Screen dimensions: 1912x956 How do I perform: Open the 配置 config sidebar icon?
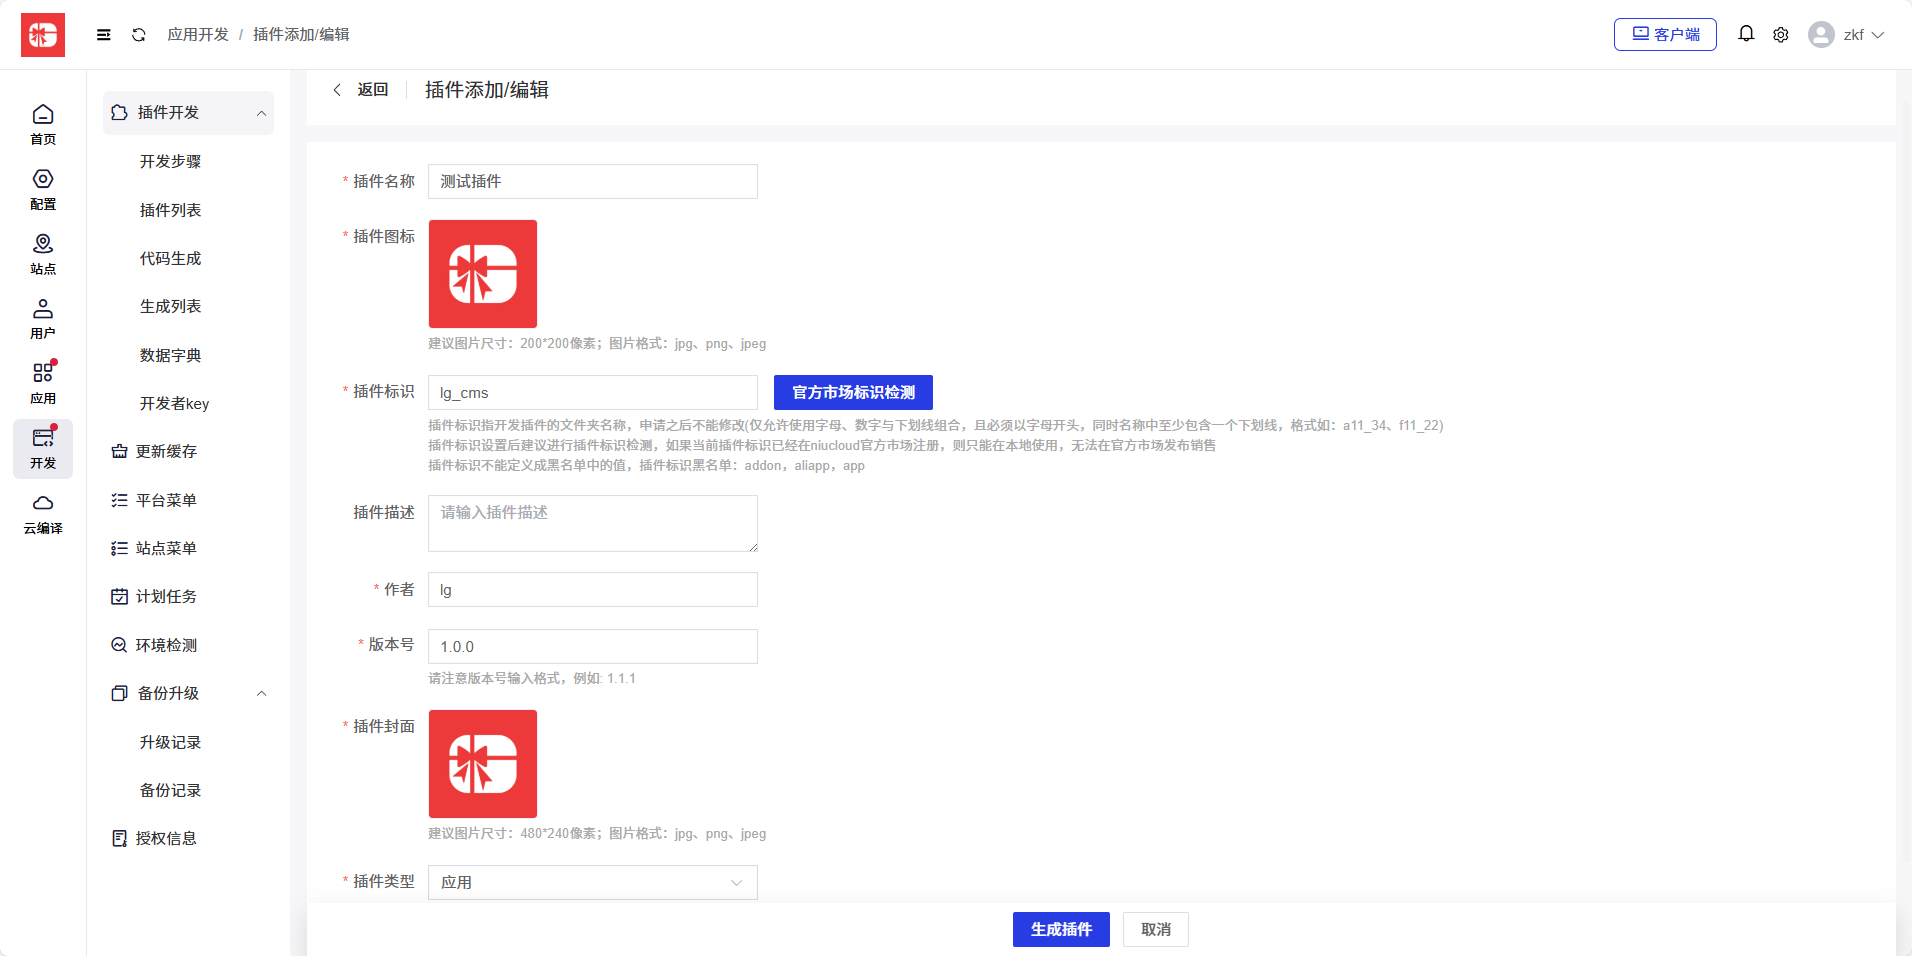tap(43, 189)
